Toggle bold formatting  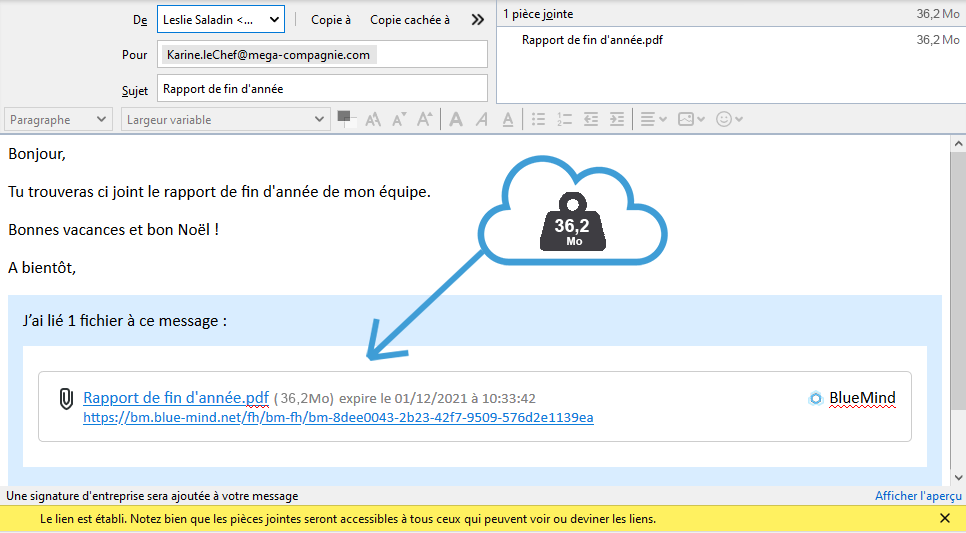pos(456,119)
